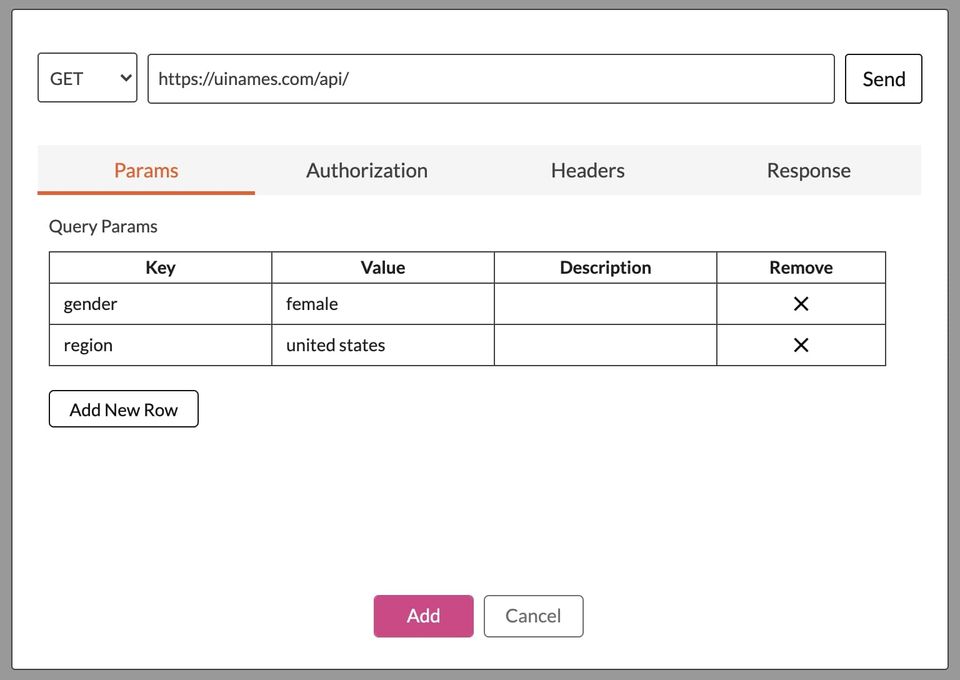Image resolution: width=960 pixels, height=680 pixels.
Task: Send the API request
Action: [x=883, y=79]
